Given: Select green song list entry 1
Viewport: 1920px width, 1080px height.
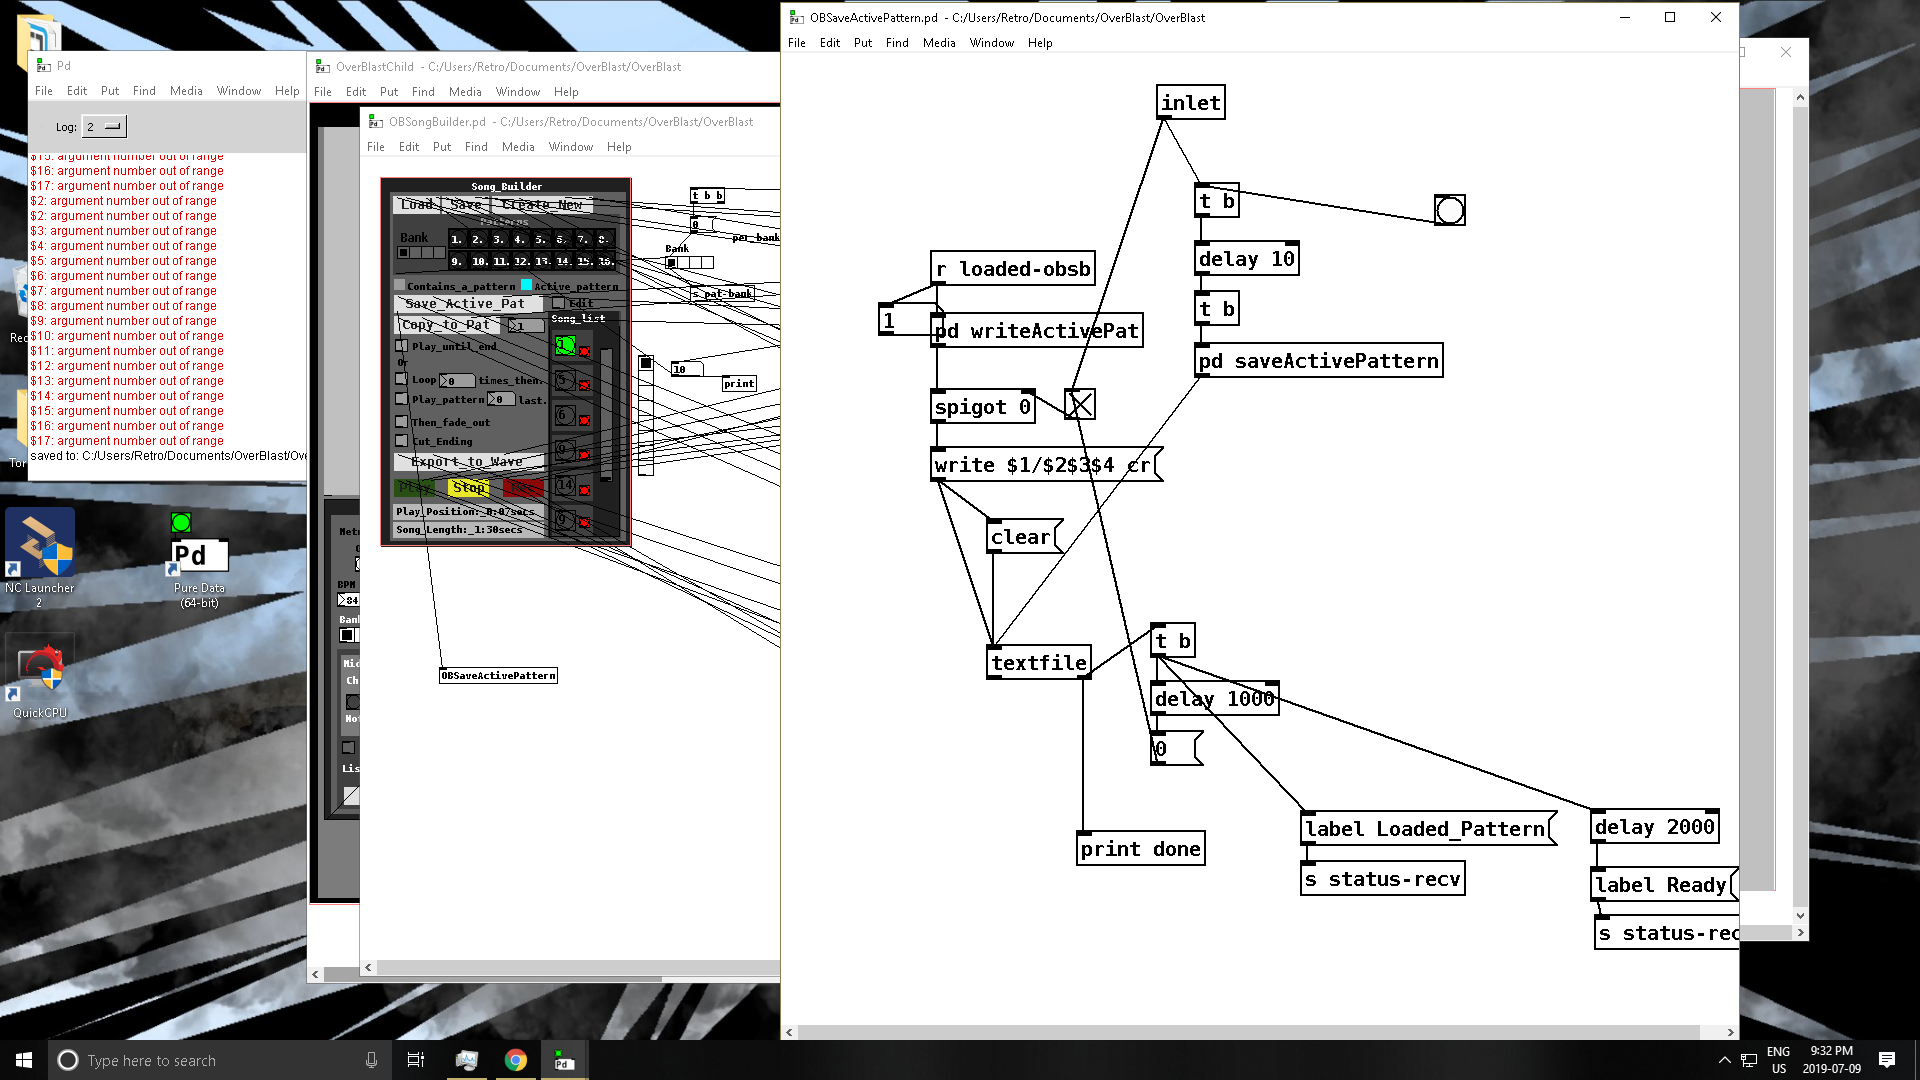Looking at the screenshot, I should pyautogui.click(x=565, y=345).
